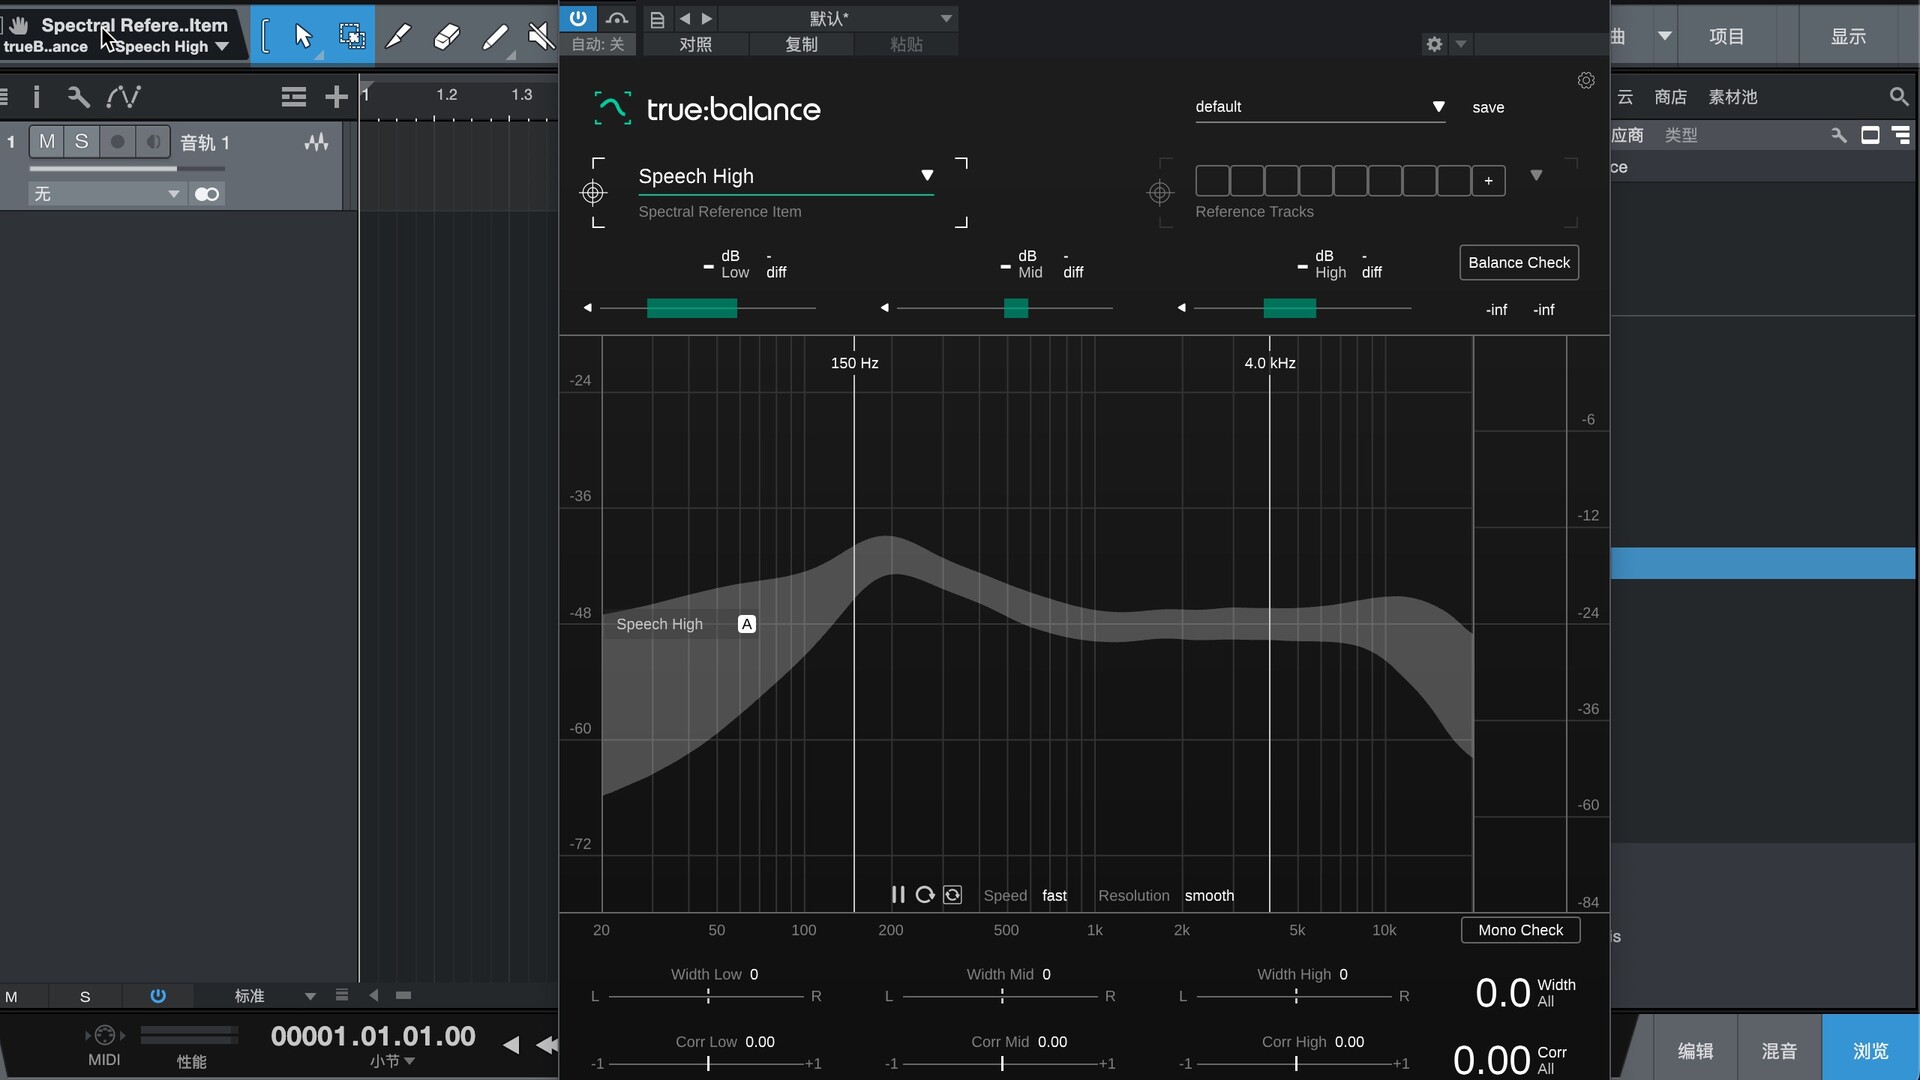Open the plugin preset file icon
Screen dimensions: 1920x1080
[657, 19]
